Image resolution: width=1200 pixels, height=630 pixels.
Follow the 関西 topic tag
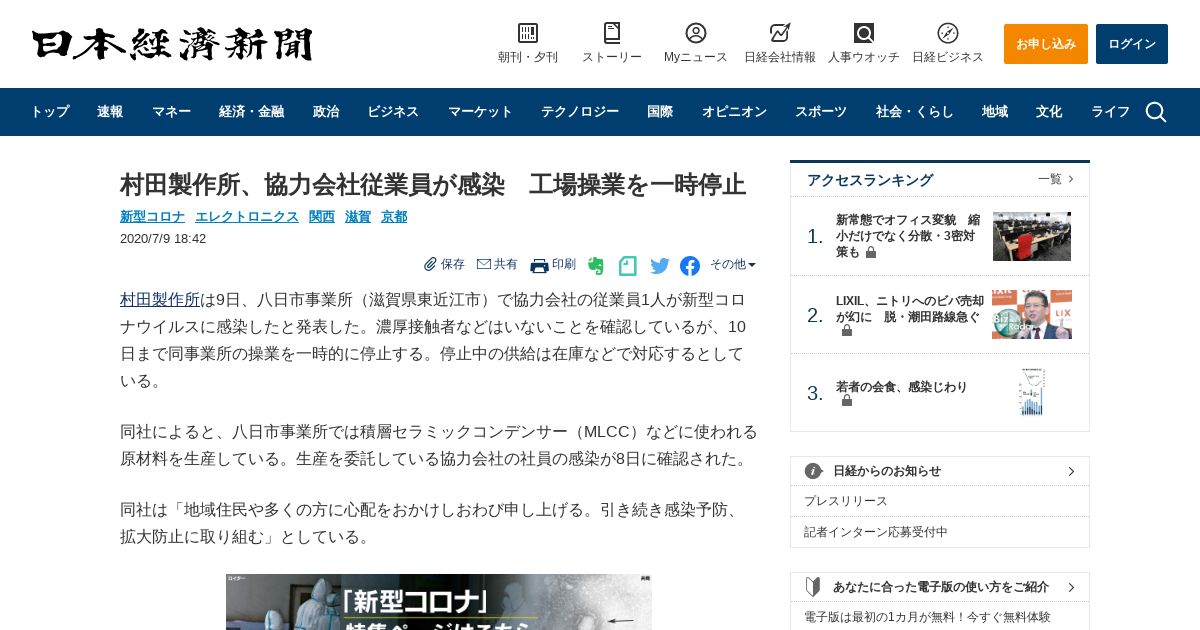click(322, 216)
